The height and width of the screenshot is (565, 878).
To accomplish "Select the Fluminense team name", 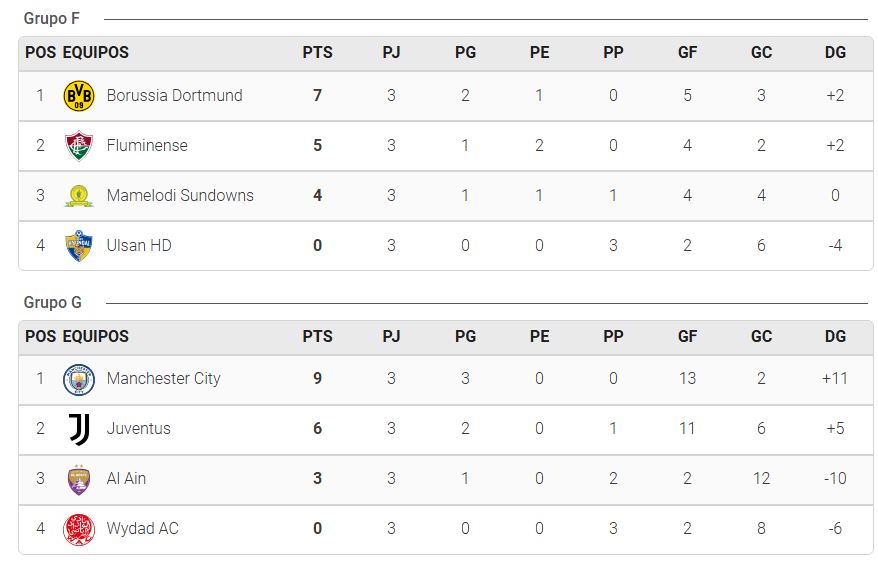I will pyautogui.click(x=147, y=146).
